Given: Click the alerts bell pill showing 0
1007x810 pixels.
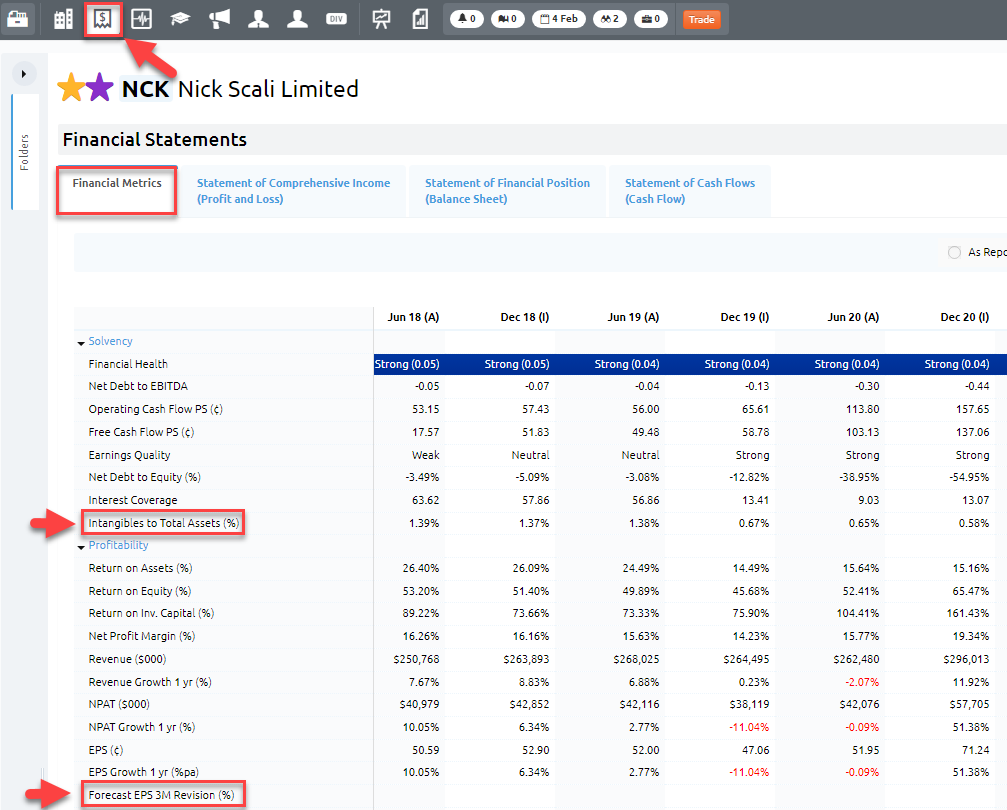Looking at the screenshot, I should coord(467,19).
